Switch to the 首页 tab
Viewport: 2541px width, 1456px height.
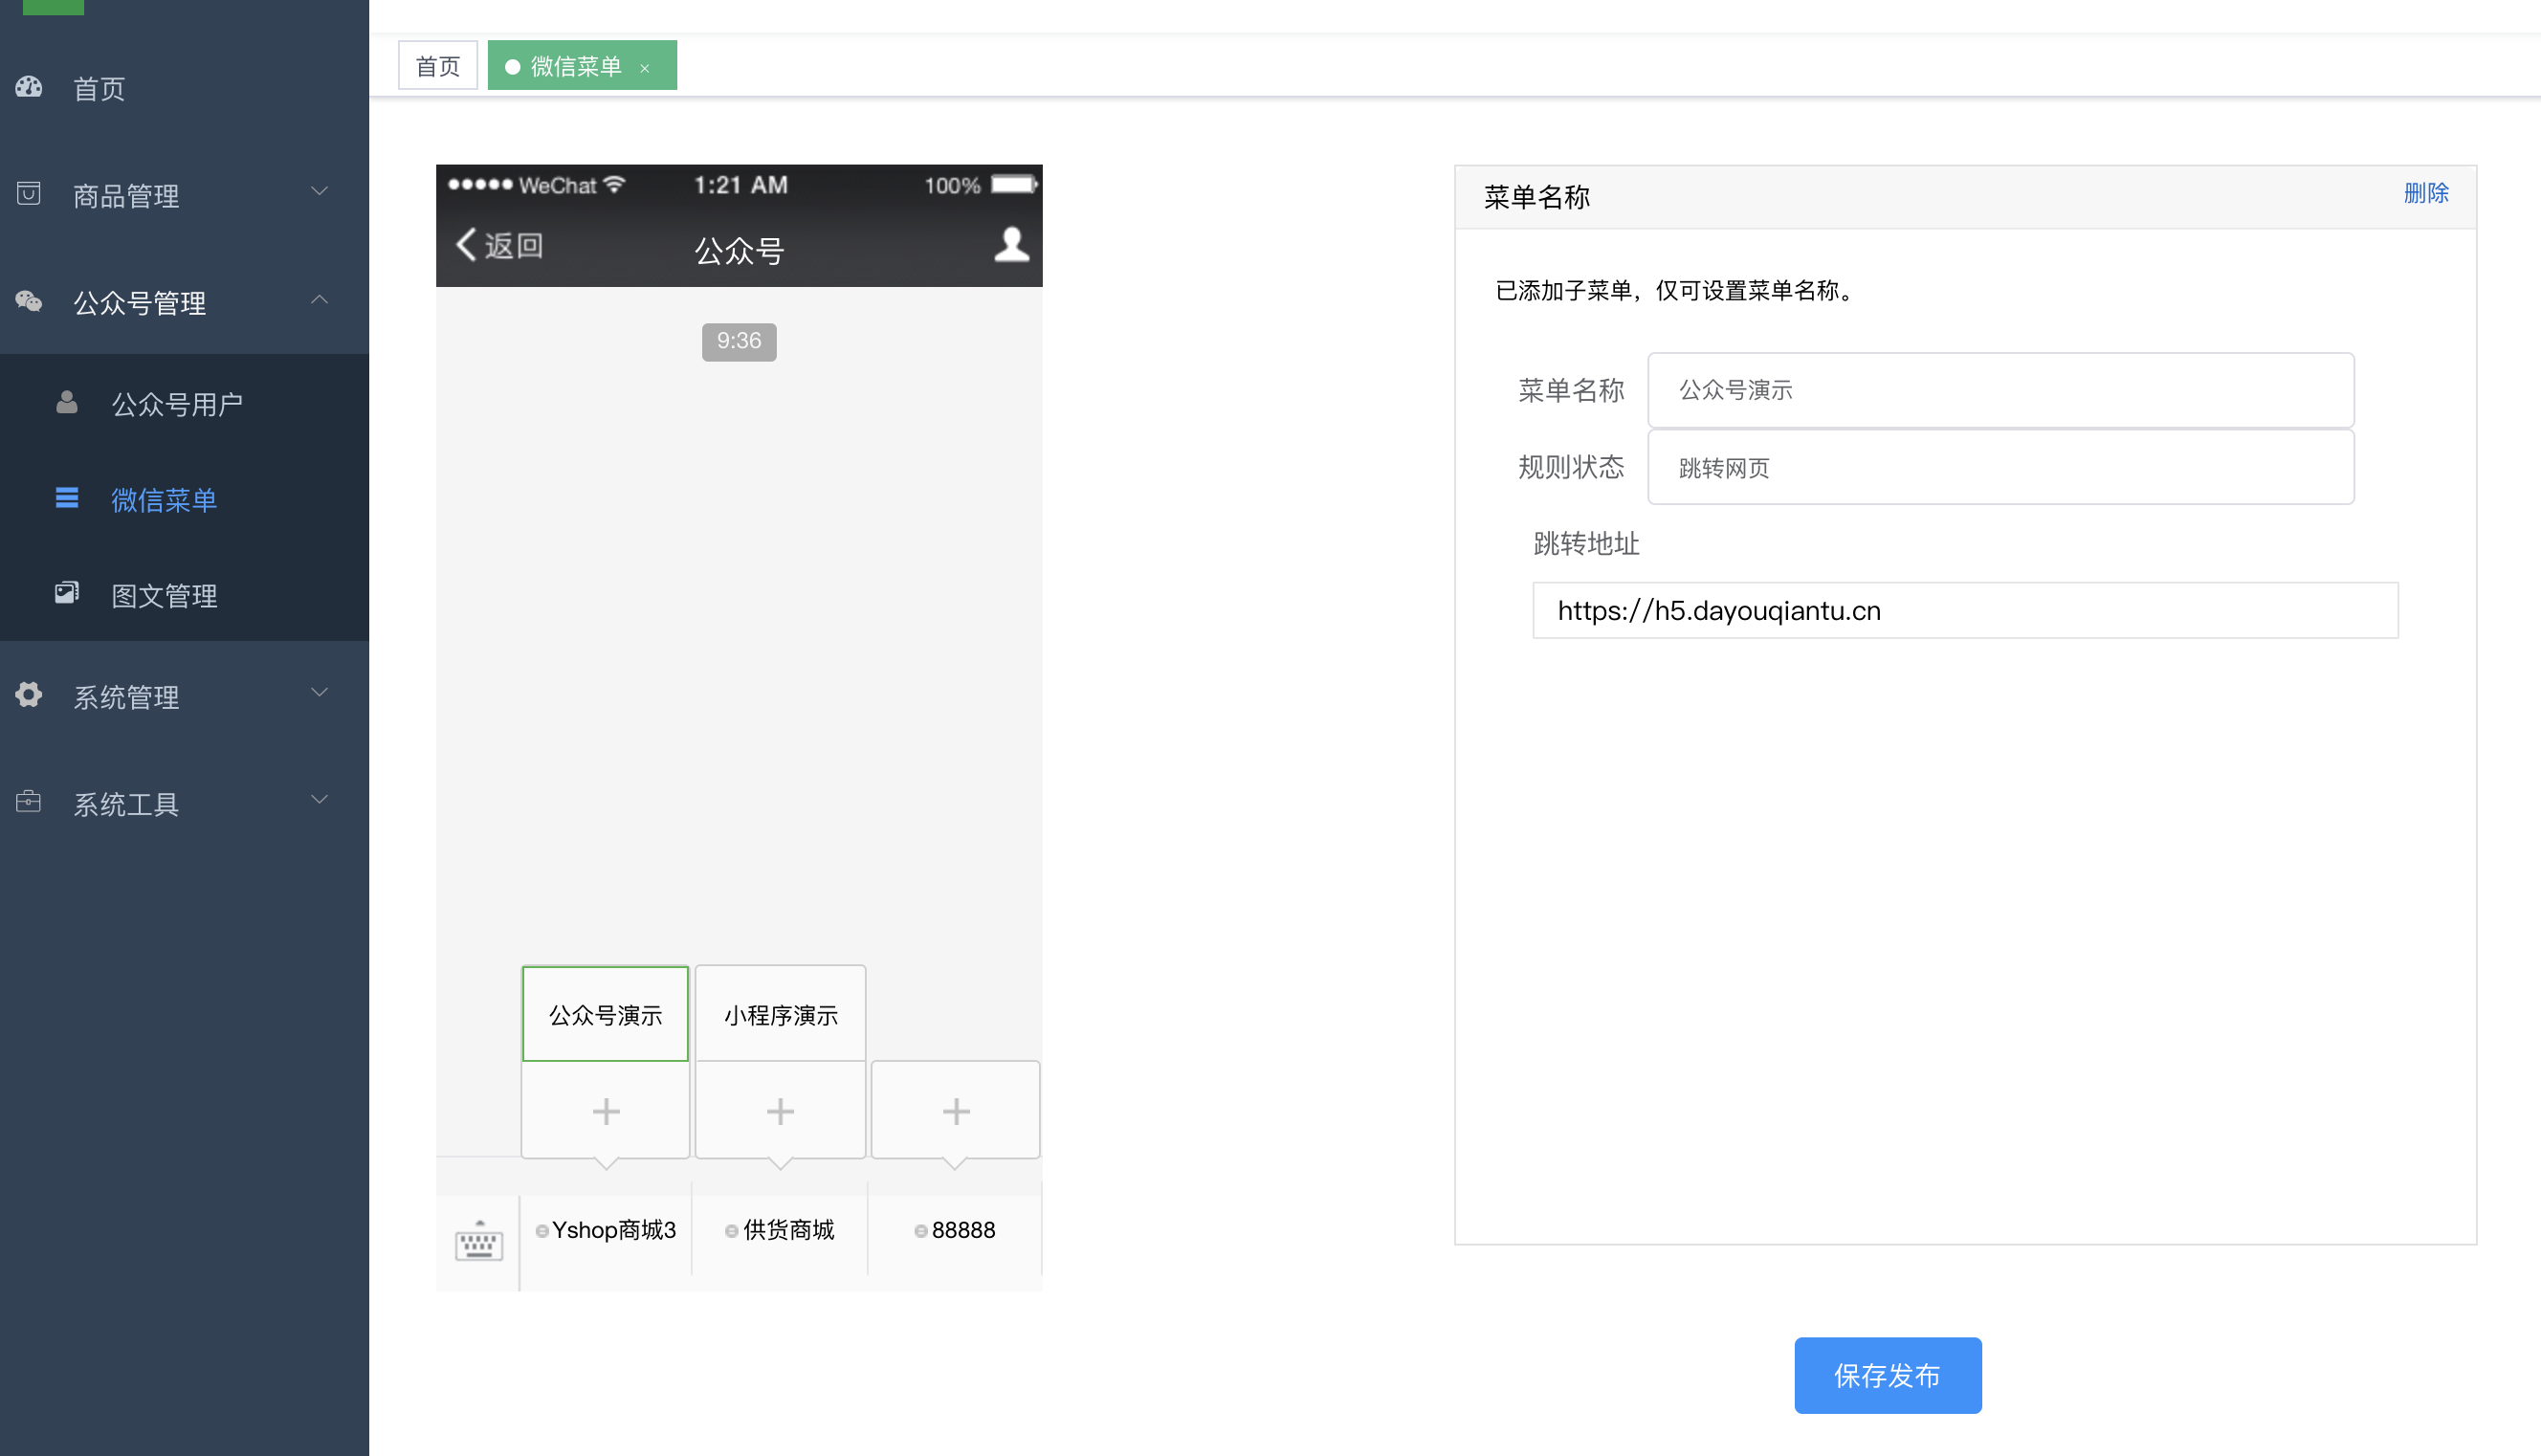point(438,66)
